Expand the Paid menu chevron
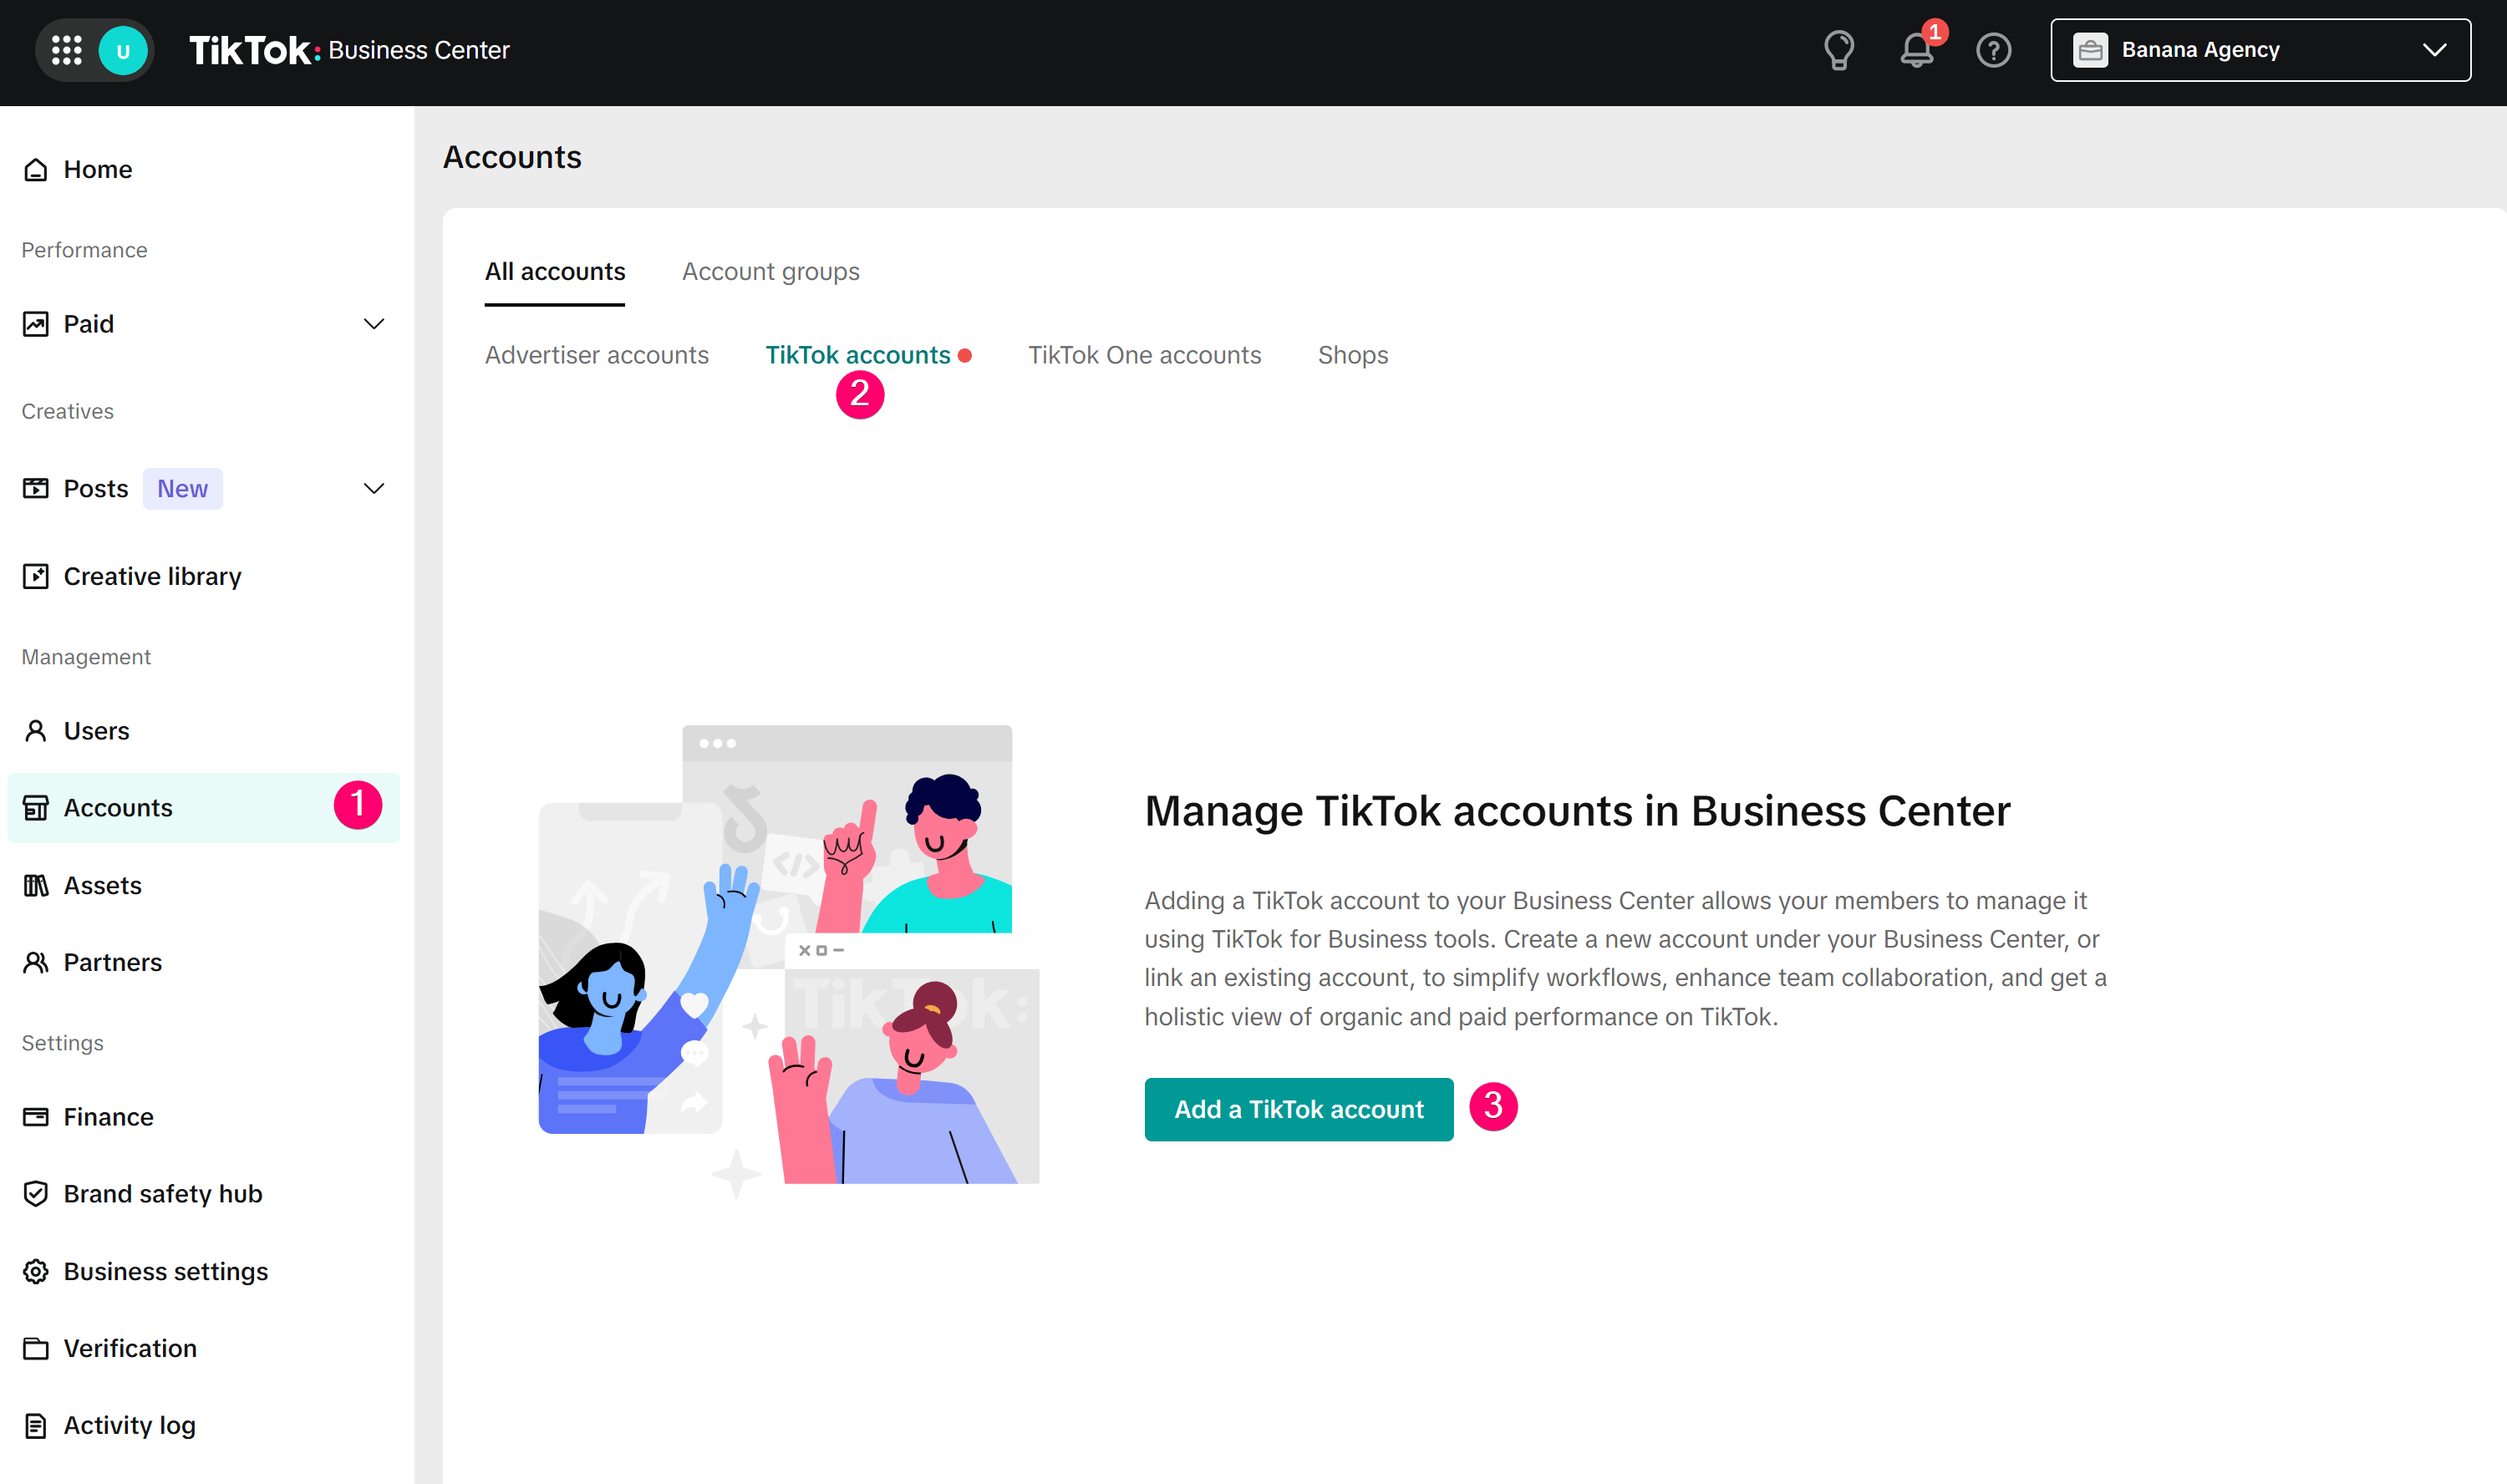The height and width of the screenshot is (1484, 2507). point(374,324)
